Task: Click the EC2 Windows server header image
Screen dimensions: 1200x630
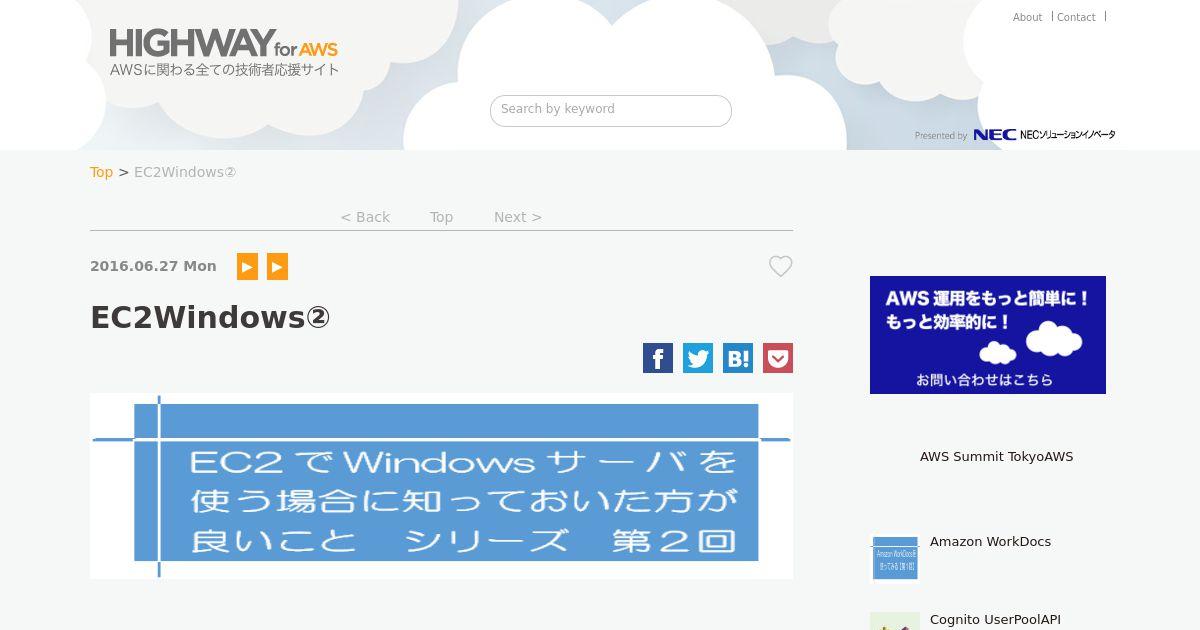Action: [441, 486]
